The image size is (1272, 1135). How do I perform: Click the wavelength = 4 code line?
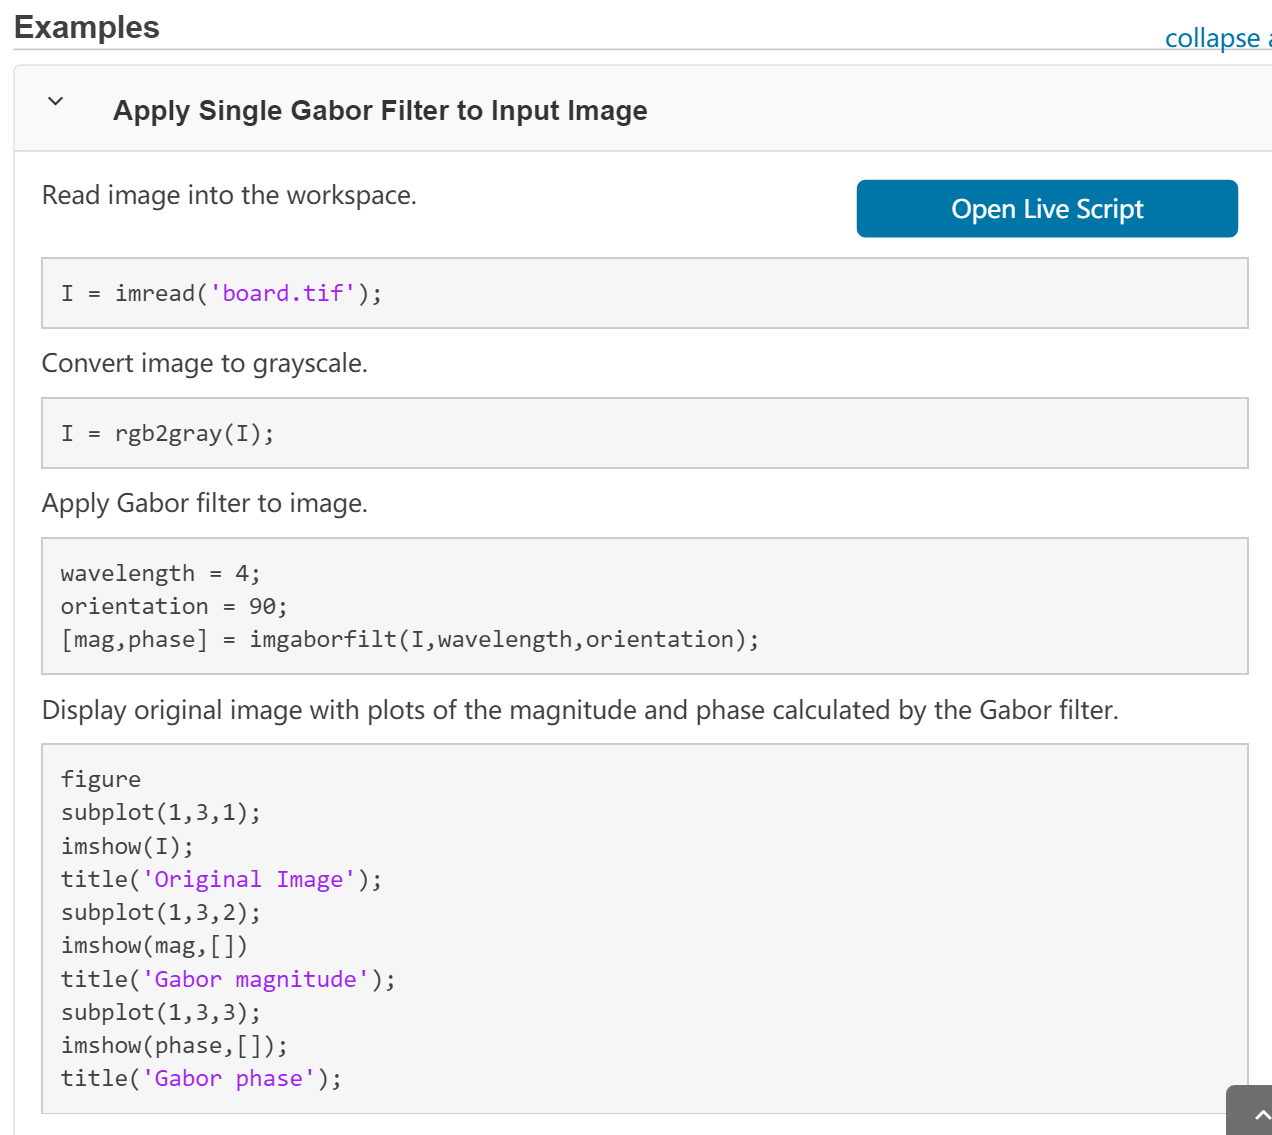click(x=160, y=573)
